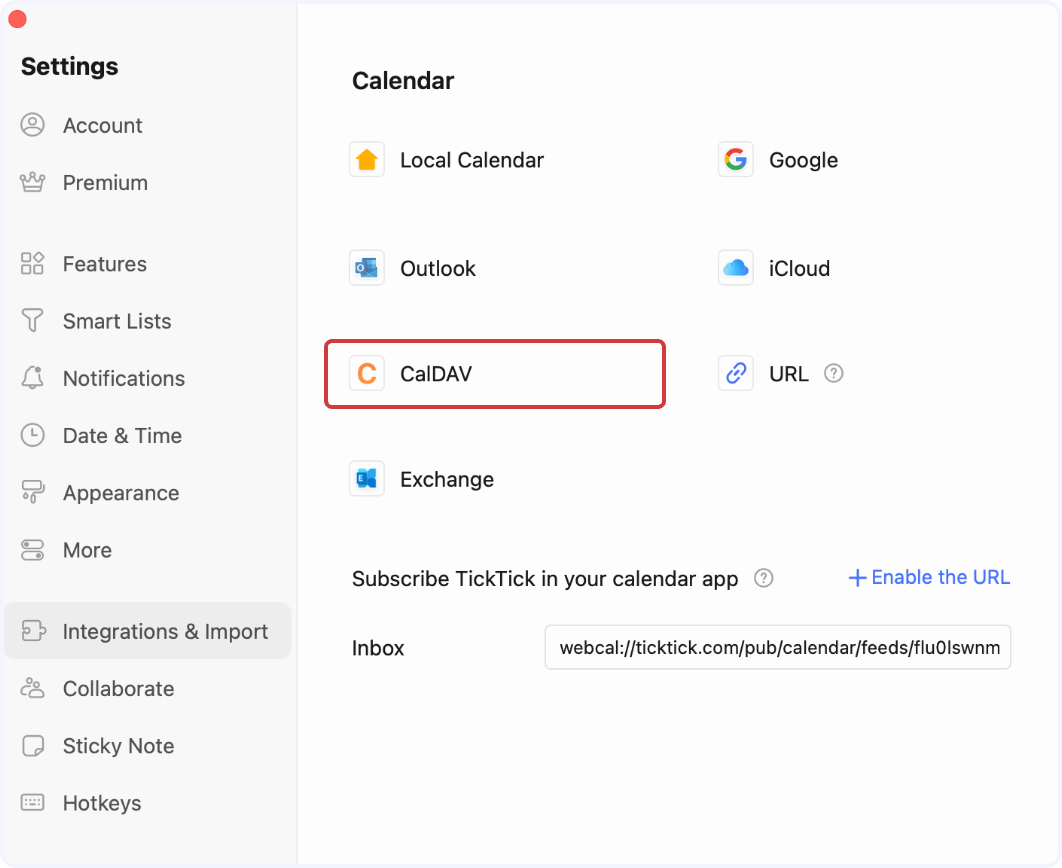Click the Appearance paint roller icon
The width and height of the screenshot is (1062, 868).
[x=33, y=492]
